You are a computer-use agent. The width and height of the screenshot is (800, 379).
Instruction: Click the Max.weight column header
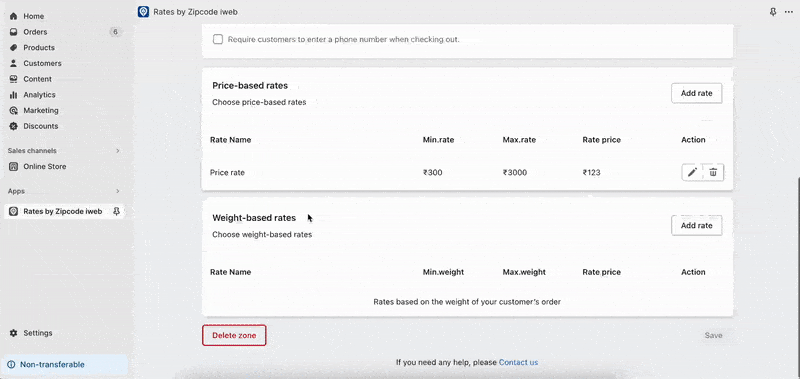coord(524,272)
